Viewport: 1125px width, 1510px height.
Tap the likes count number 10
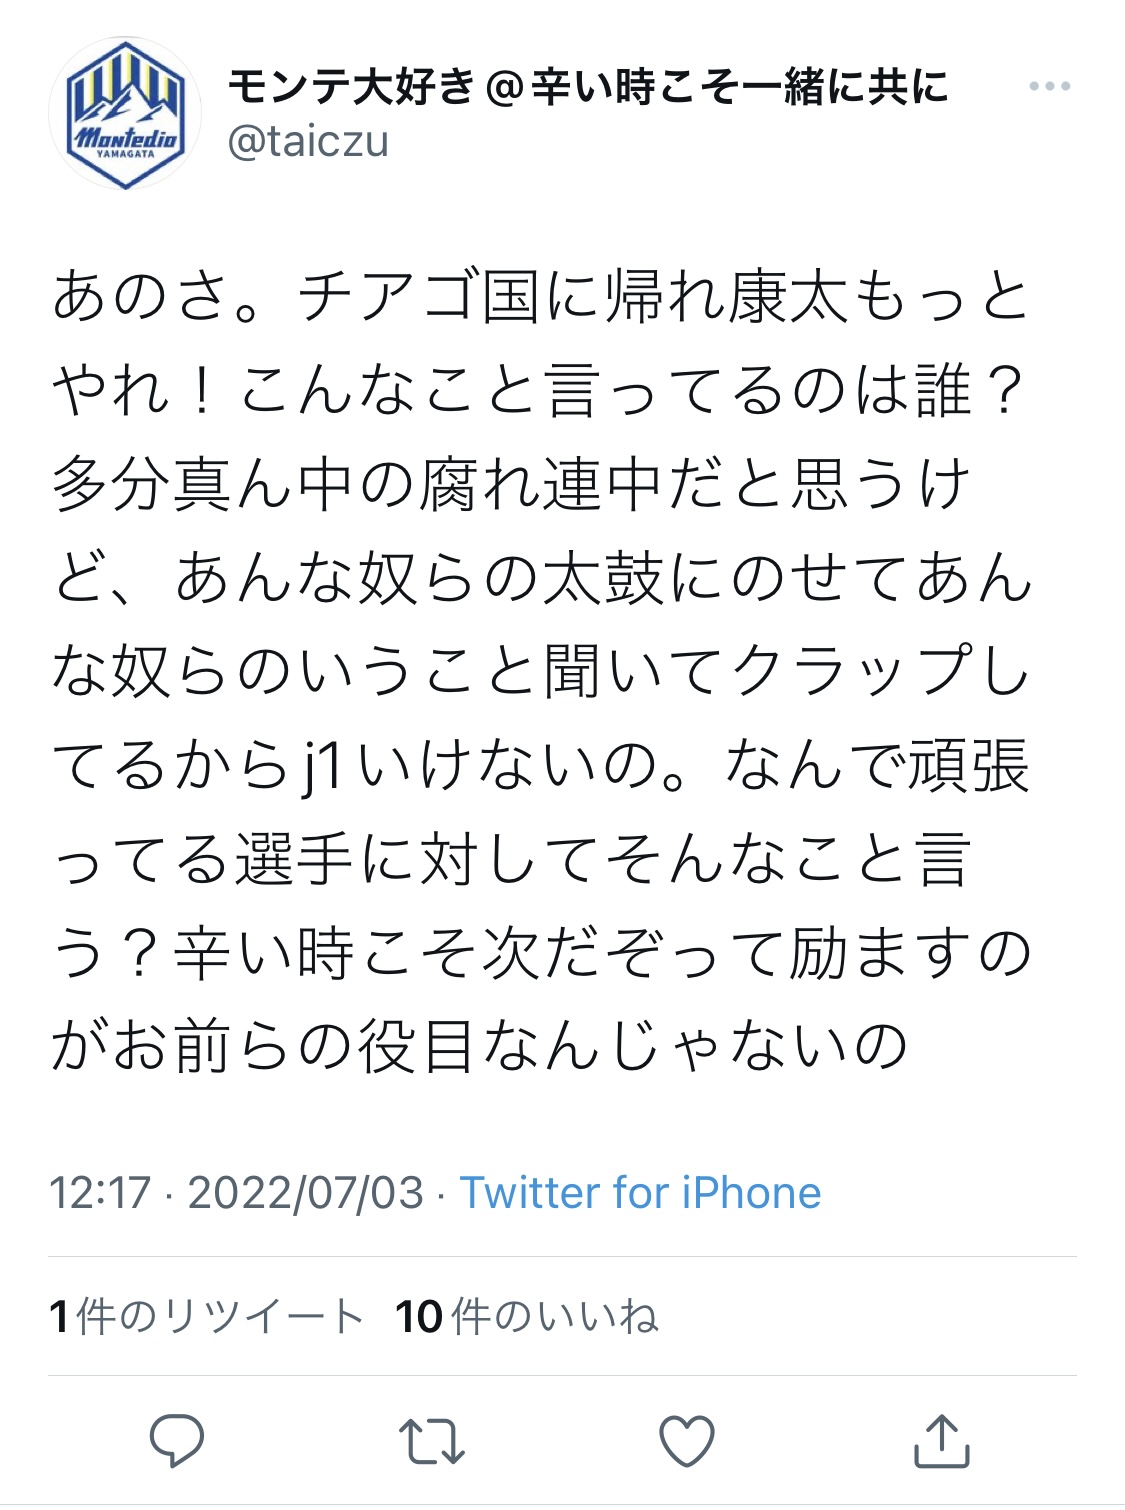pos(419,1317)
